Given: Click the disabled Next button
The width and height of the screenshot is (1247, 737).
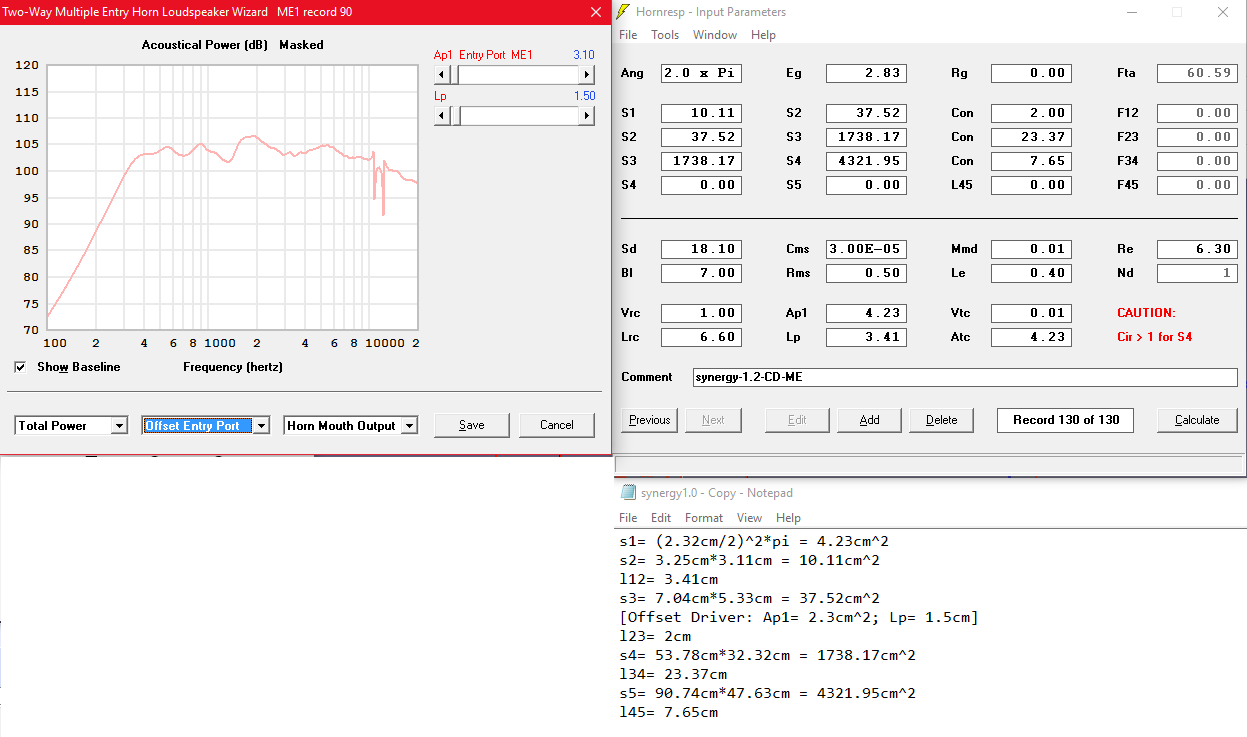Looking at the screenshot, I should pos(713,420).
